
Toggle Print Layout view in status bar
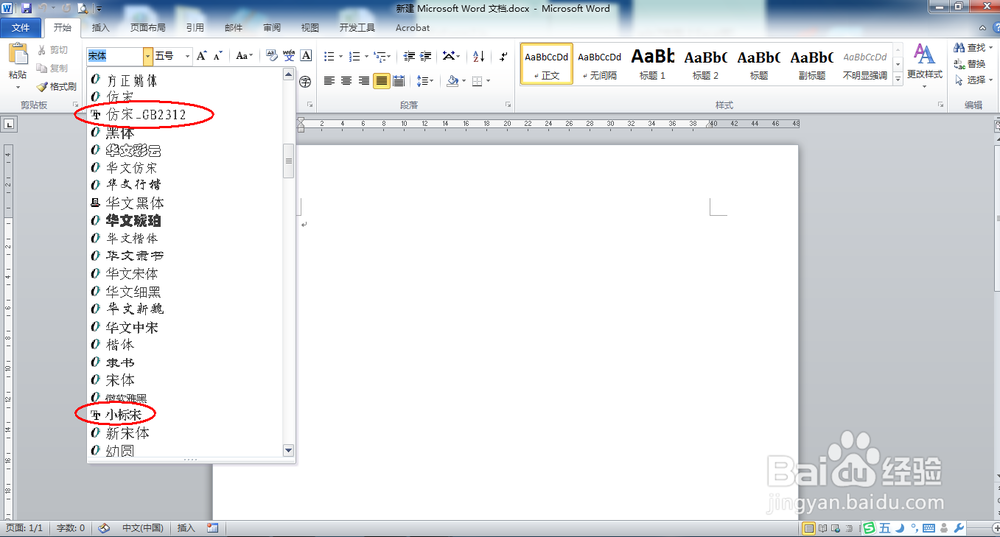809,528
